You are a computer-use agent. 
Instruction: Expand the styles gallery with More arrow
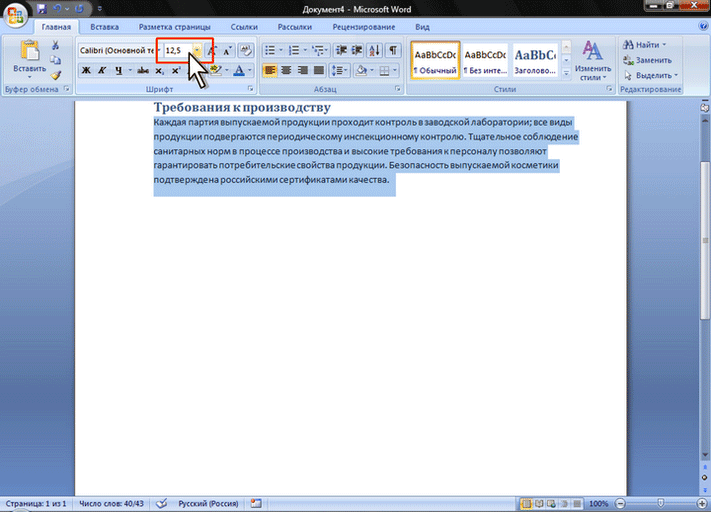tap(566, 73)
